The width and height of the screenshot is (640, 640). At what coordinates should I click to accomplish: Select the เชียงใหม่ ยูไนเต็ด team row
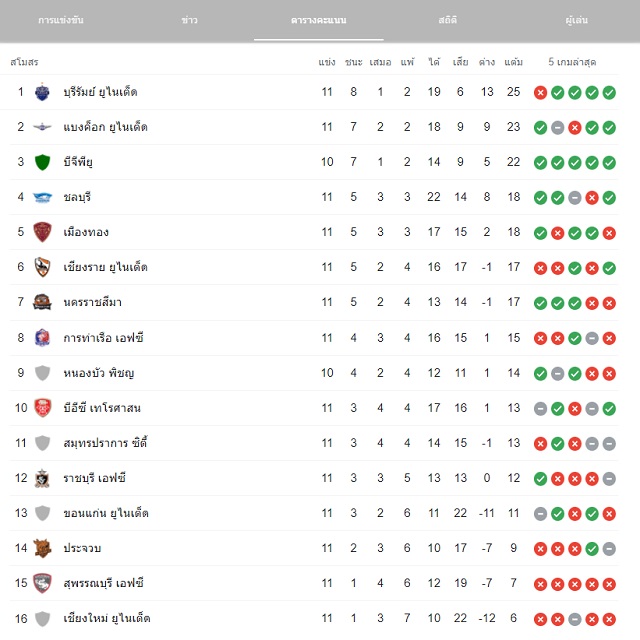tap(313, 618)
